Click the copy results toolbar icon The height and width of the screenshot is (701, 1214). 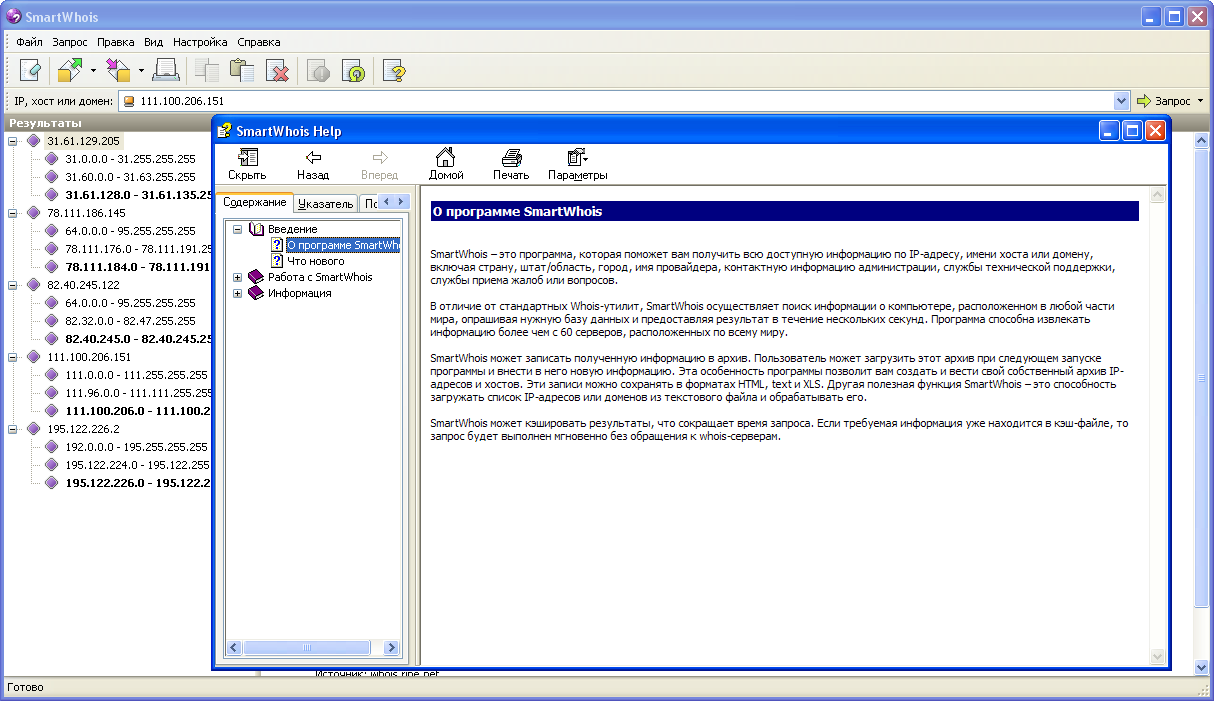(x=207, y=70)
